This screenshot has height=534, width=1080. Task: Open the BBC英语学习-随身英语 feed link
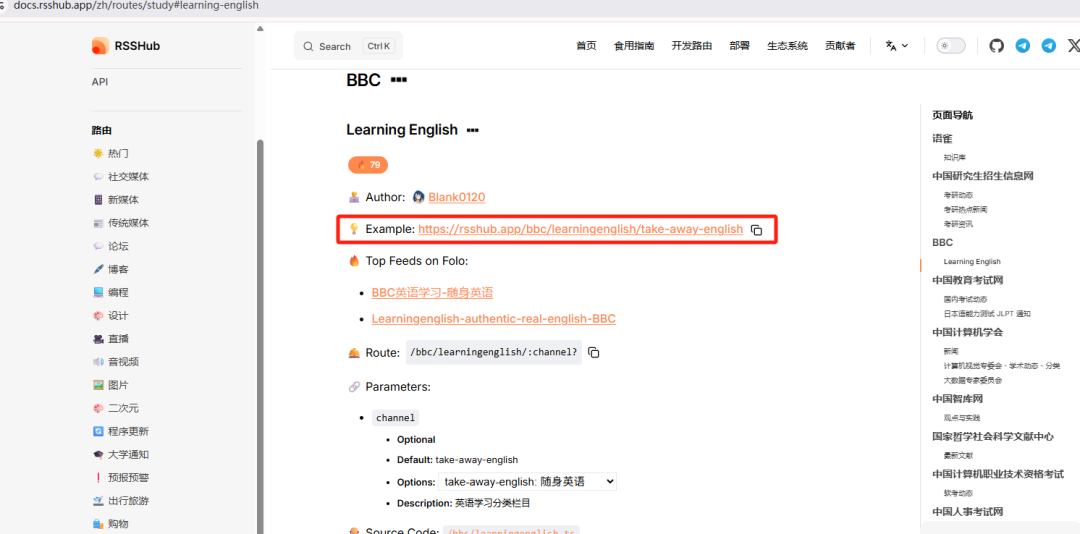point(432,293)
